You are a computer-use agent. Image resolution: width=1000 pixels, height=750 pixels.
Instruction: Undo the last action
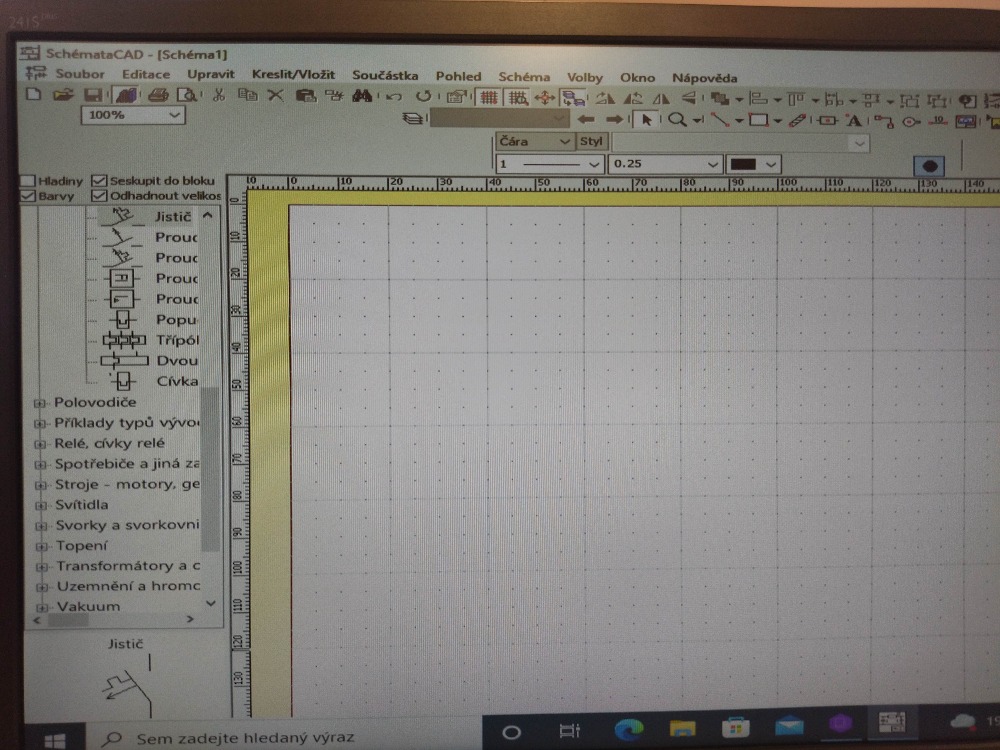click(x=394, y=97)
